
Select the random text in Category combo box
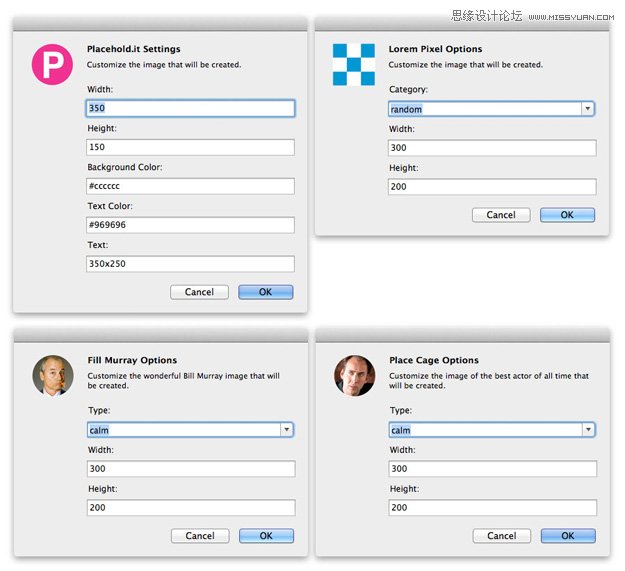click(x=406, y=109)
